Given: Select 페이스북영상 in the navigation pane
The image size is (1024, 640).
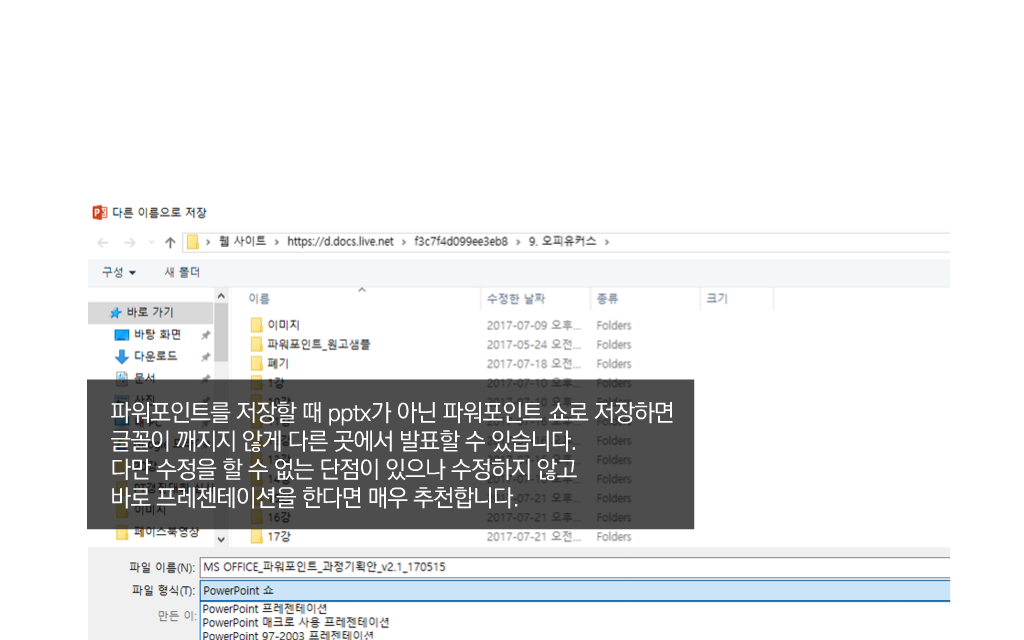Looking at the screenshot, I should click(x=166, y=532).
